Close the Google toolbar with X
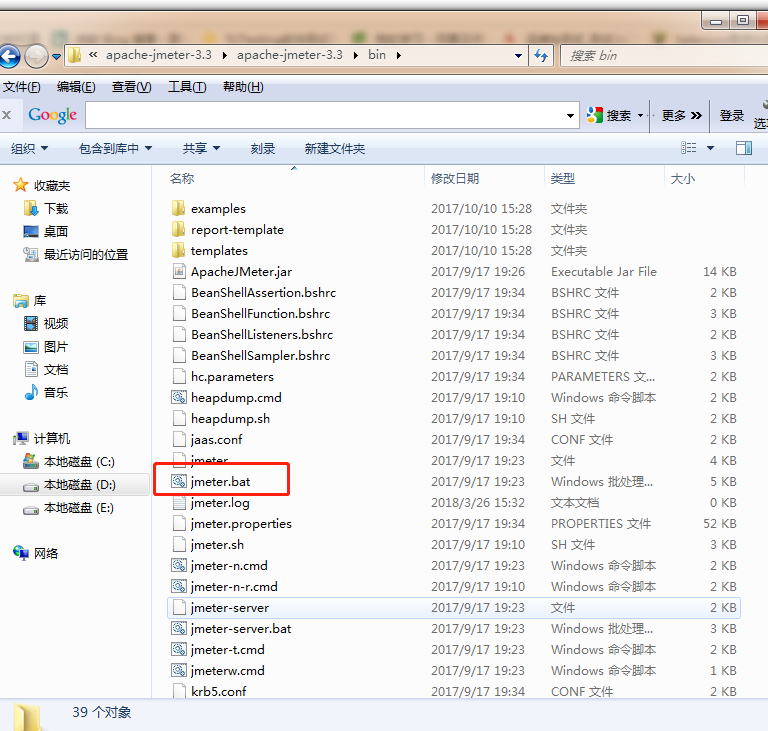Viewport: 768px width, 731px height. (6, 115)
